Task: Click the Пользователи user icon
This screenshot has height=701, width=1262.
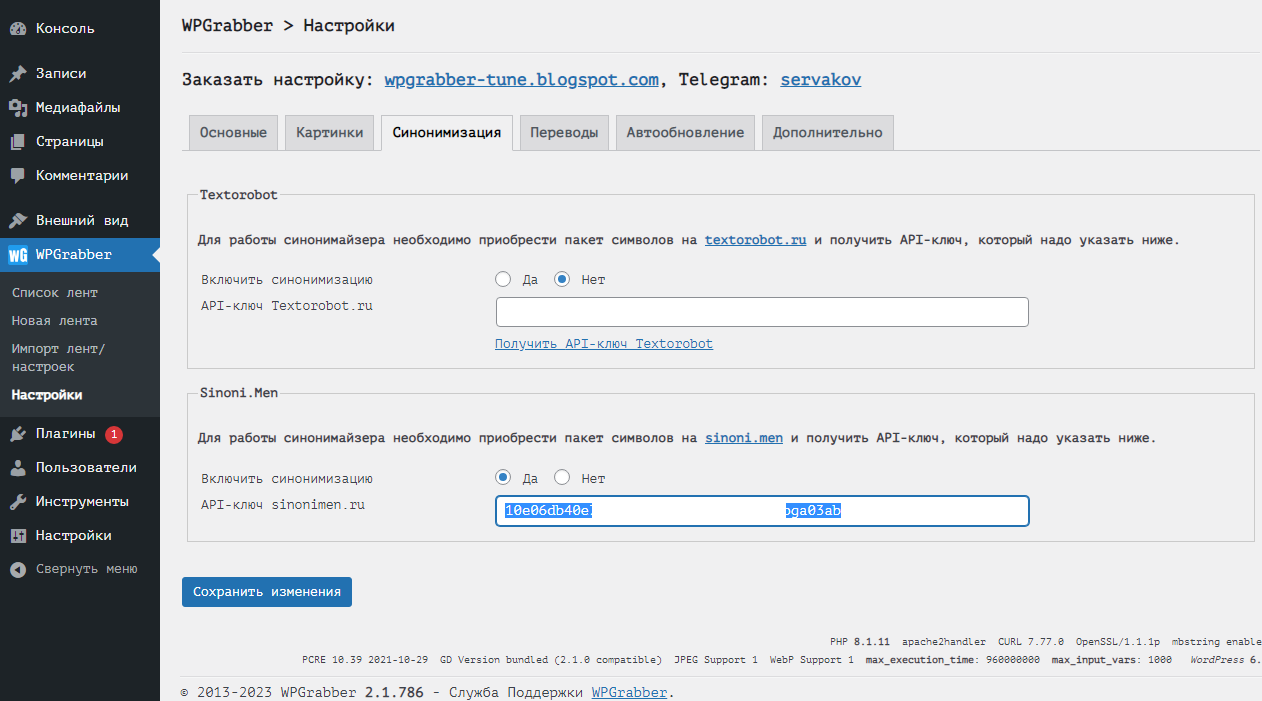Action: point(18,468)
